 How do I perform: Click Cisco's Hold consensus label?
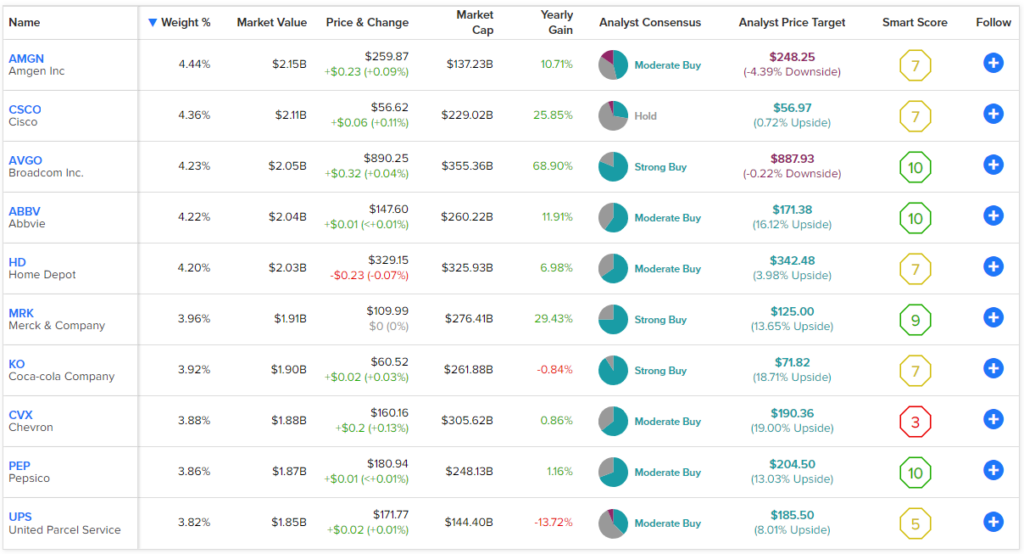tap(645, 116)
